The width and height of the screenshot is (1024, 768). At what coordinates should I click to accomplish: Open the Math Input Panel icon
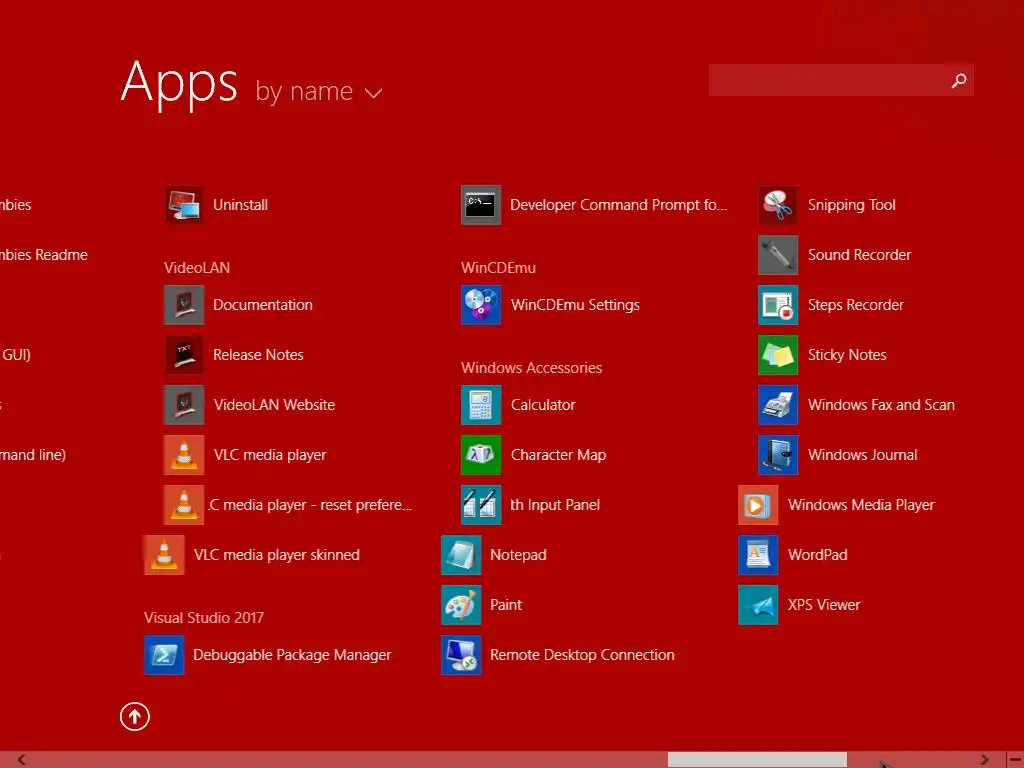coord(481,505)
